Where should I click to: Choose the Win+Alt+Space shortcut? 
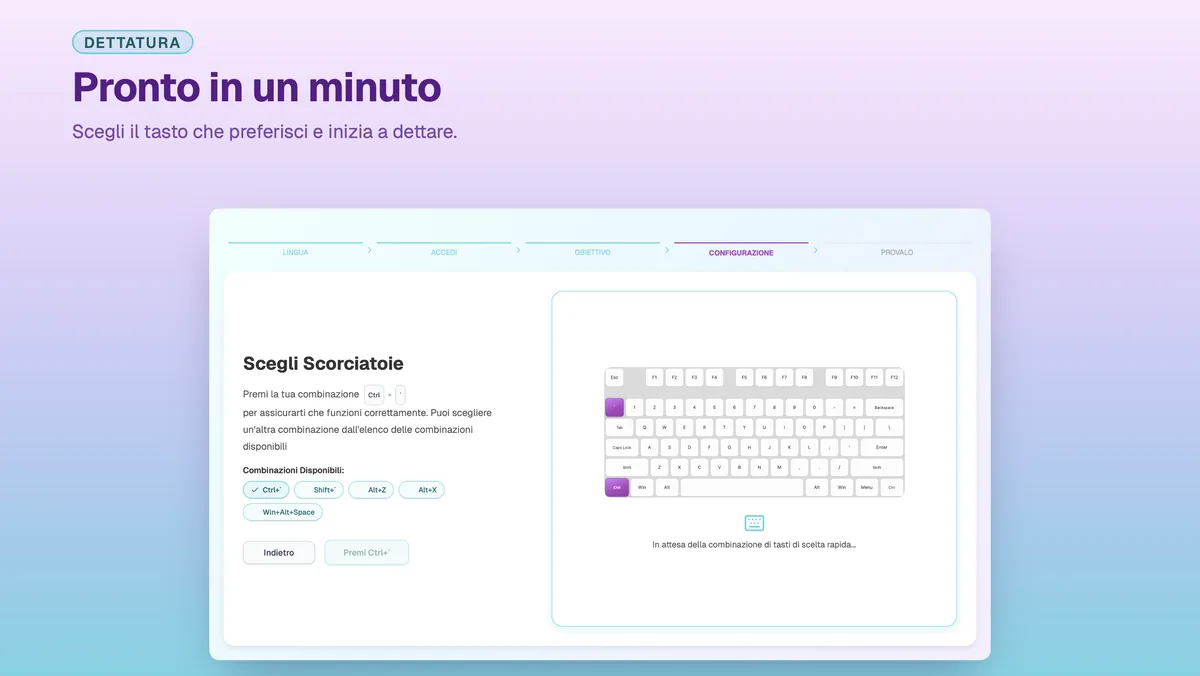coord(283,512)
